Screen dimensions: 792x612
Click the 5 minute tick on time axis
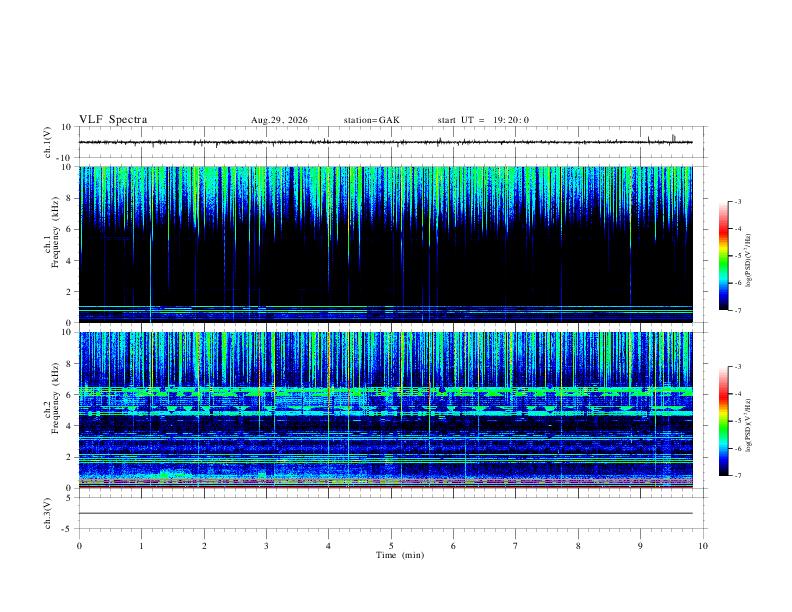point(391,546)
